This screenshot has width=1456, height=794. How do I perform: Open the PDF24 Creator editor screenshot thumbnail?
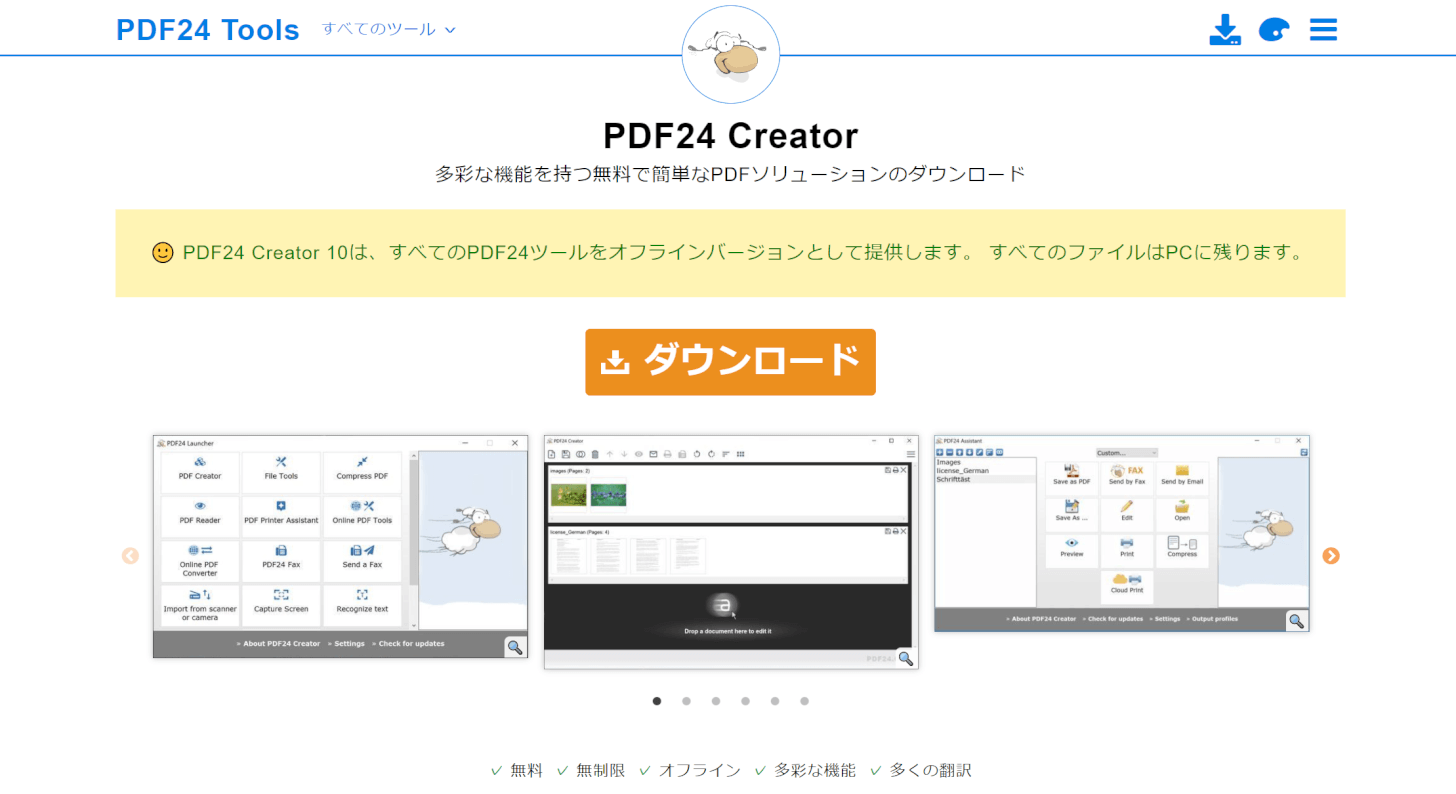[731, 552]
